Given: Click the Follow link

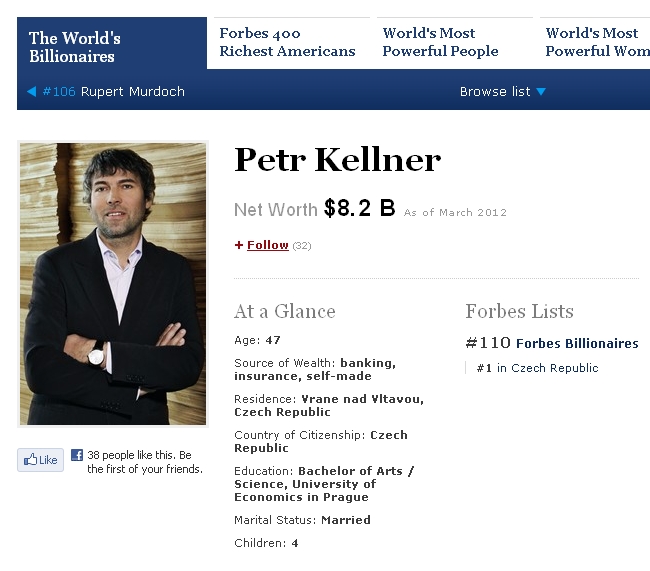Looking at the screenshot, I should click(x=267, y=245).
